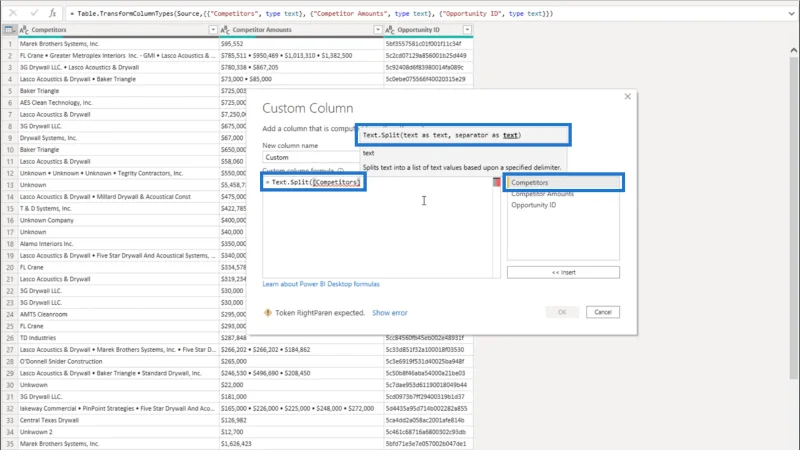Click Competitors column type icon
The image size is (800, 450).
pos(24,30)
